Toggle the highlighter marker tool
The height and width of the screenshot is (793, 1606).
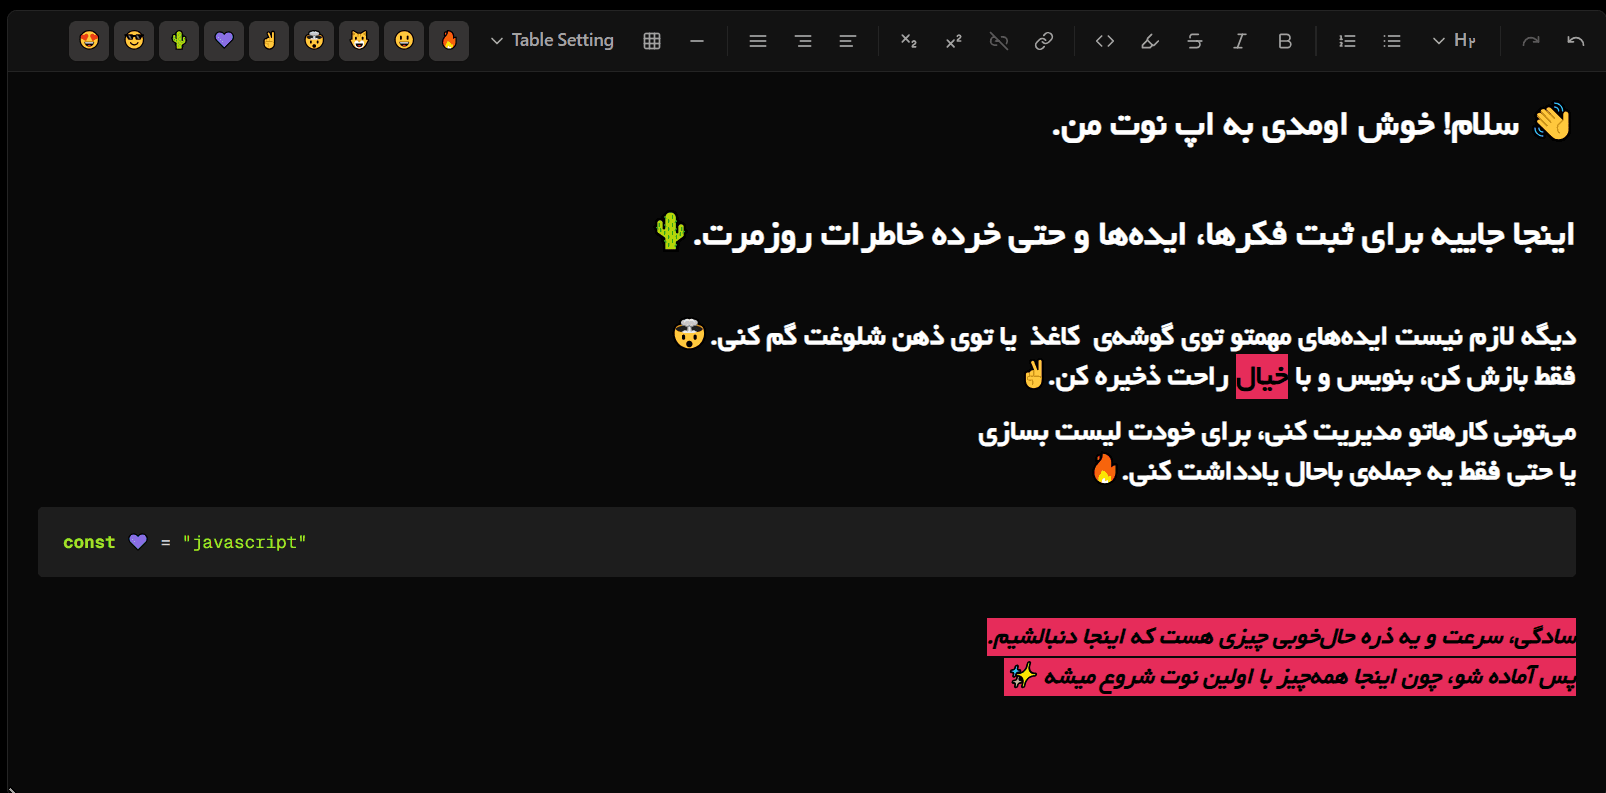coord(1150,41)
